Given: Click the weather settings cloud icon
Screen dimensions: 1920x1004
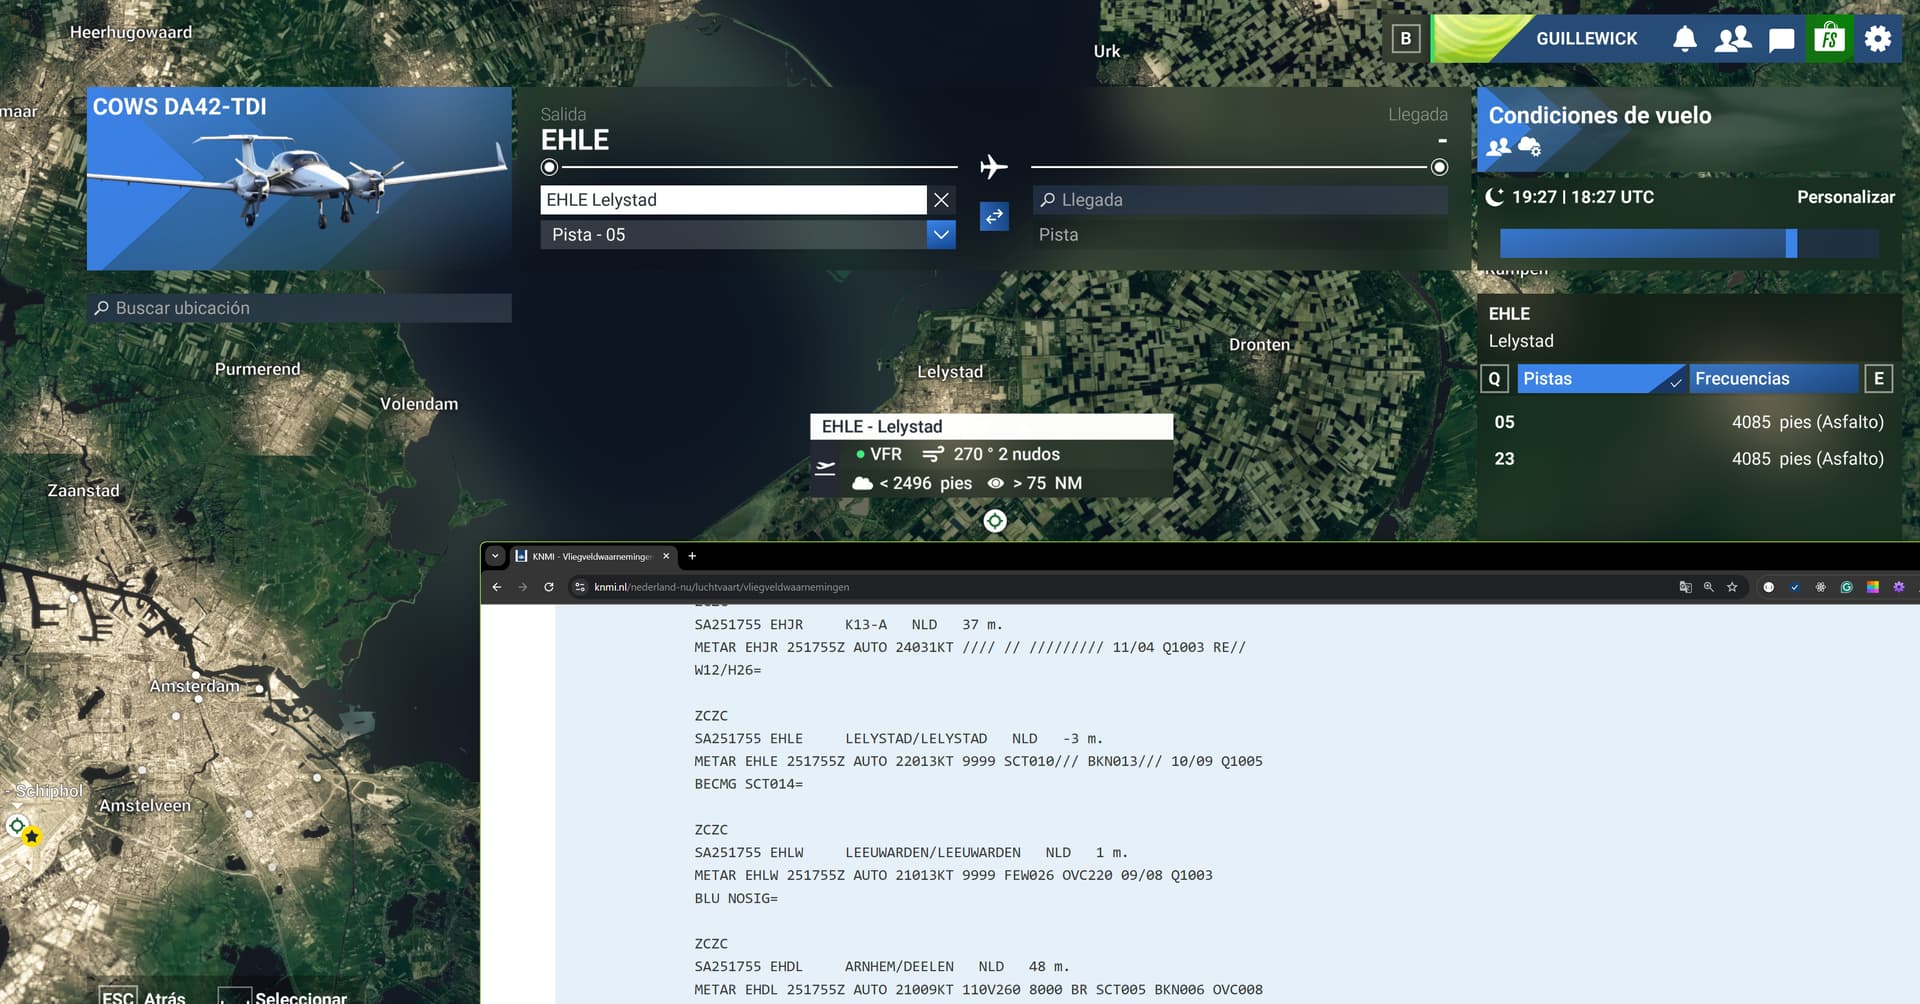Looking at the screenshot, I should point(1529,147).
